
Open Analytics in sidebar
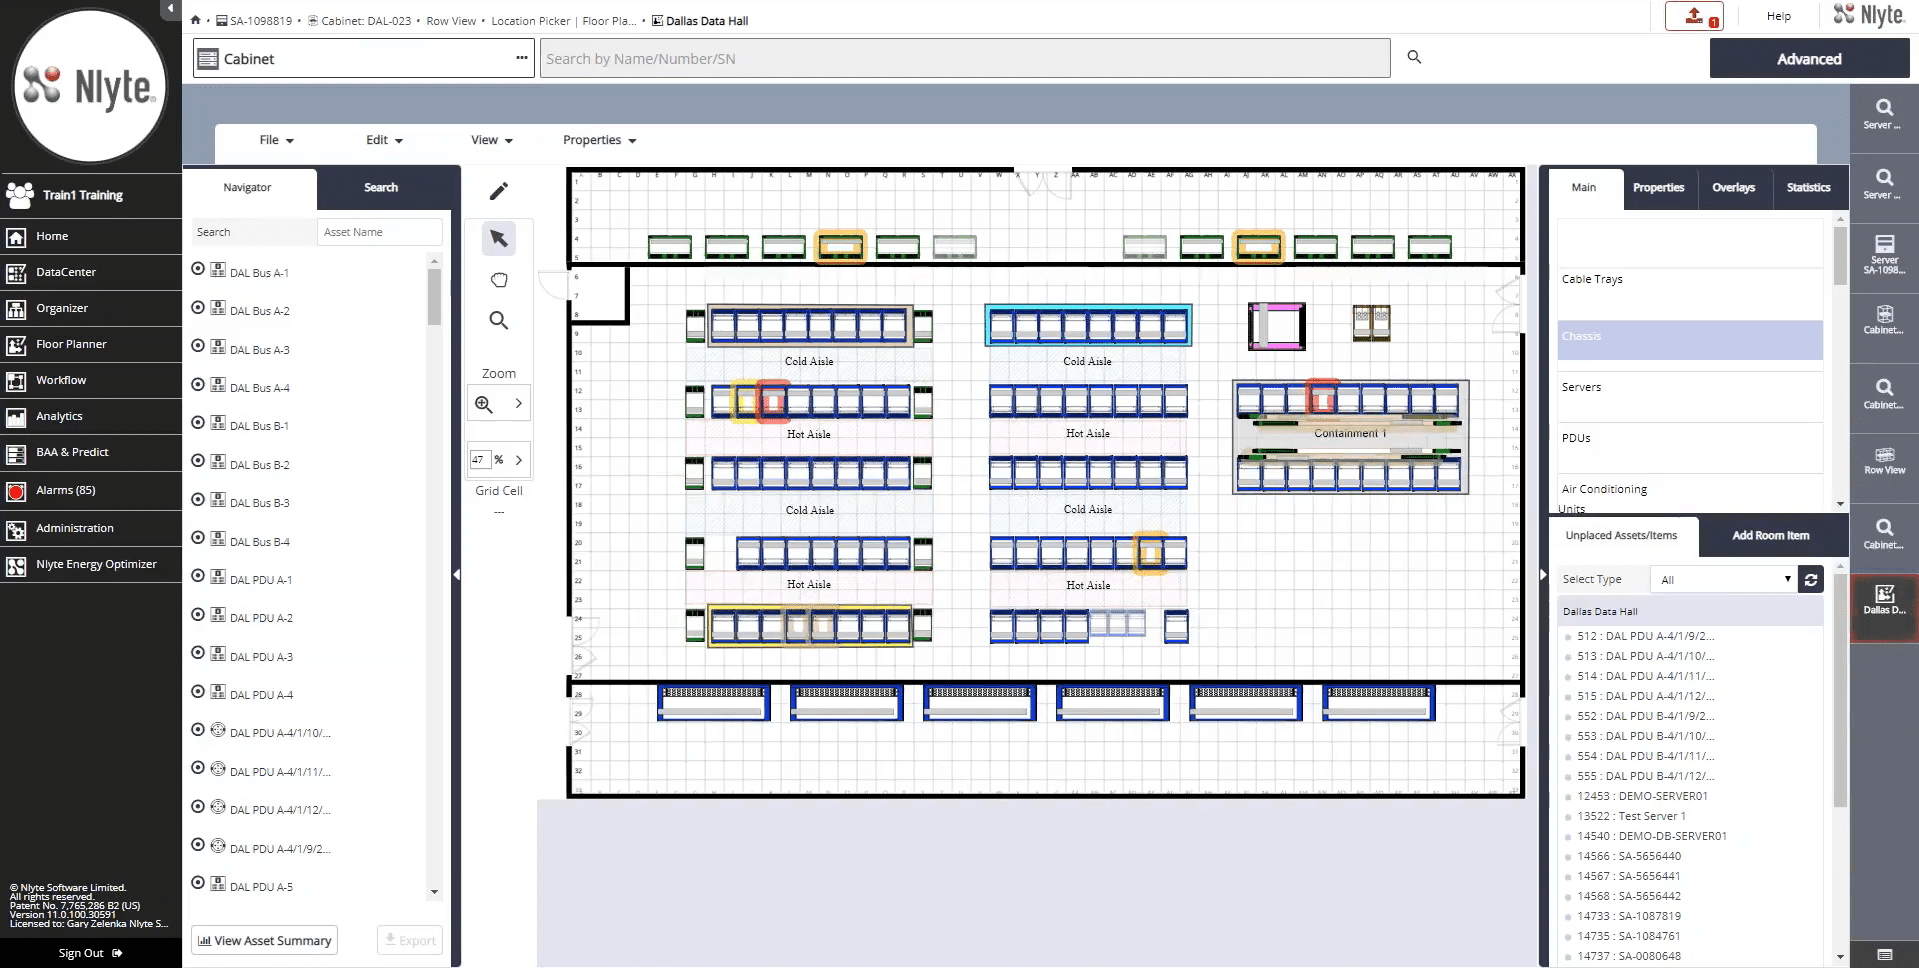tap(91, 416)
